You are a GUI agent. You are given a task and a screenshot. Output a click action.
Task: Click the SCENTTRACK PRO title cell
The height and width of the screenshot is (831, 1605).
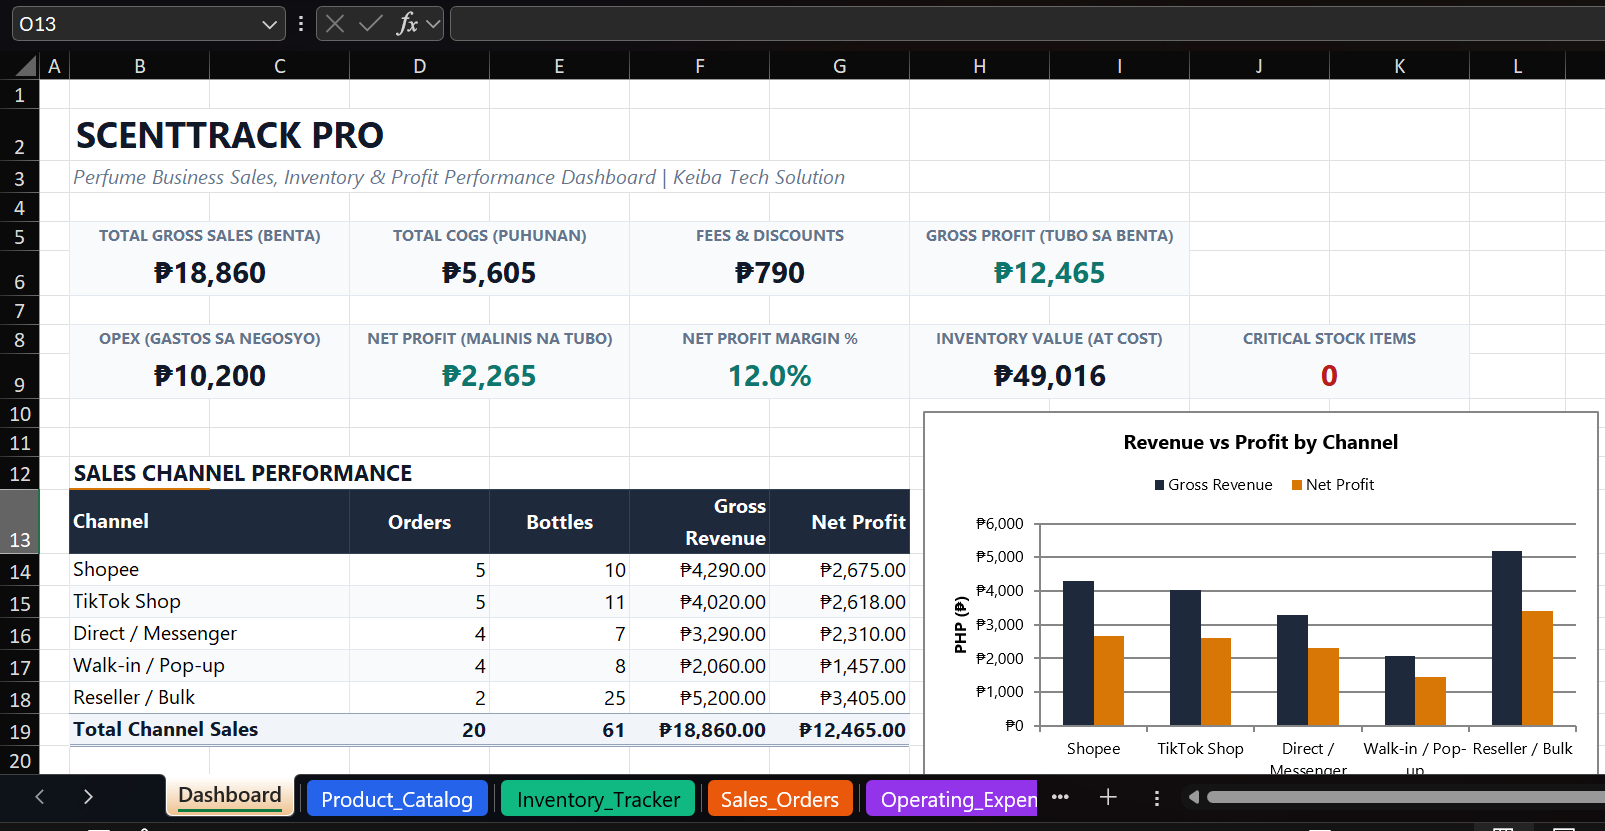click(x=230, y=135)
